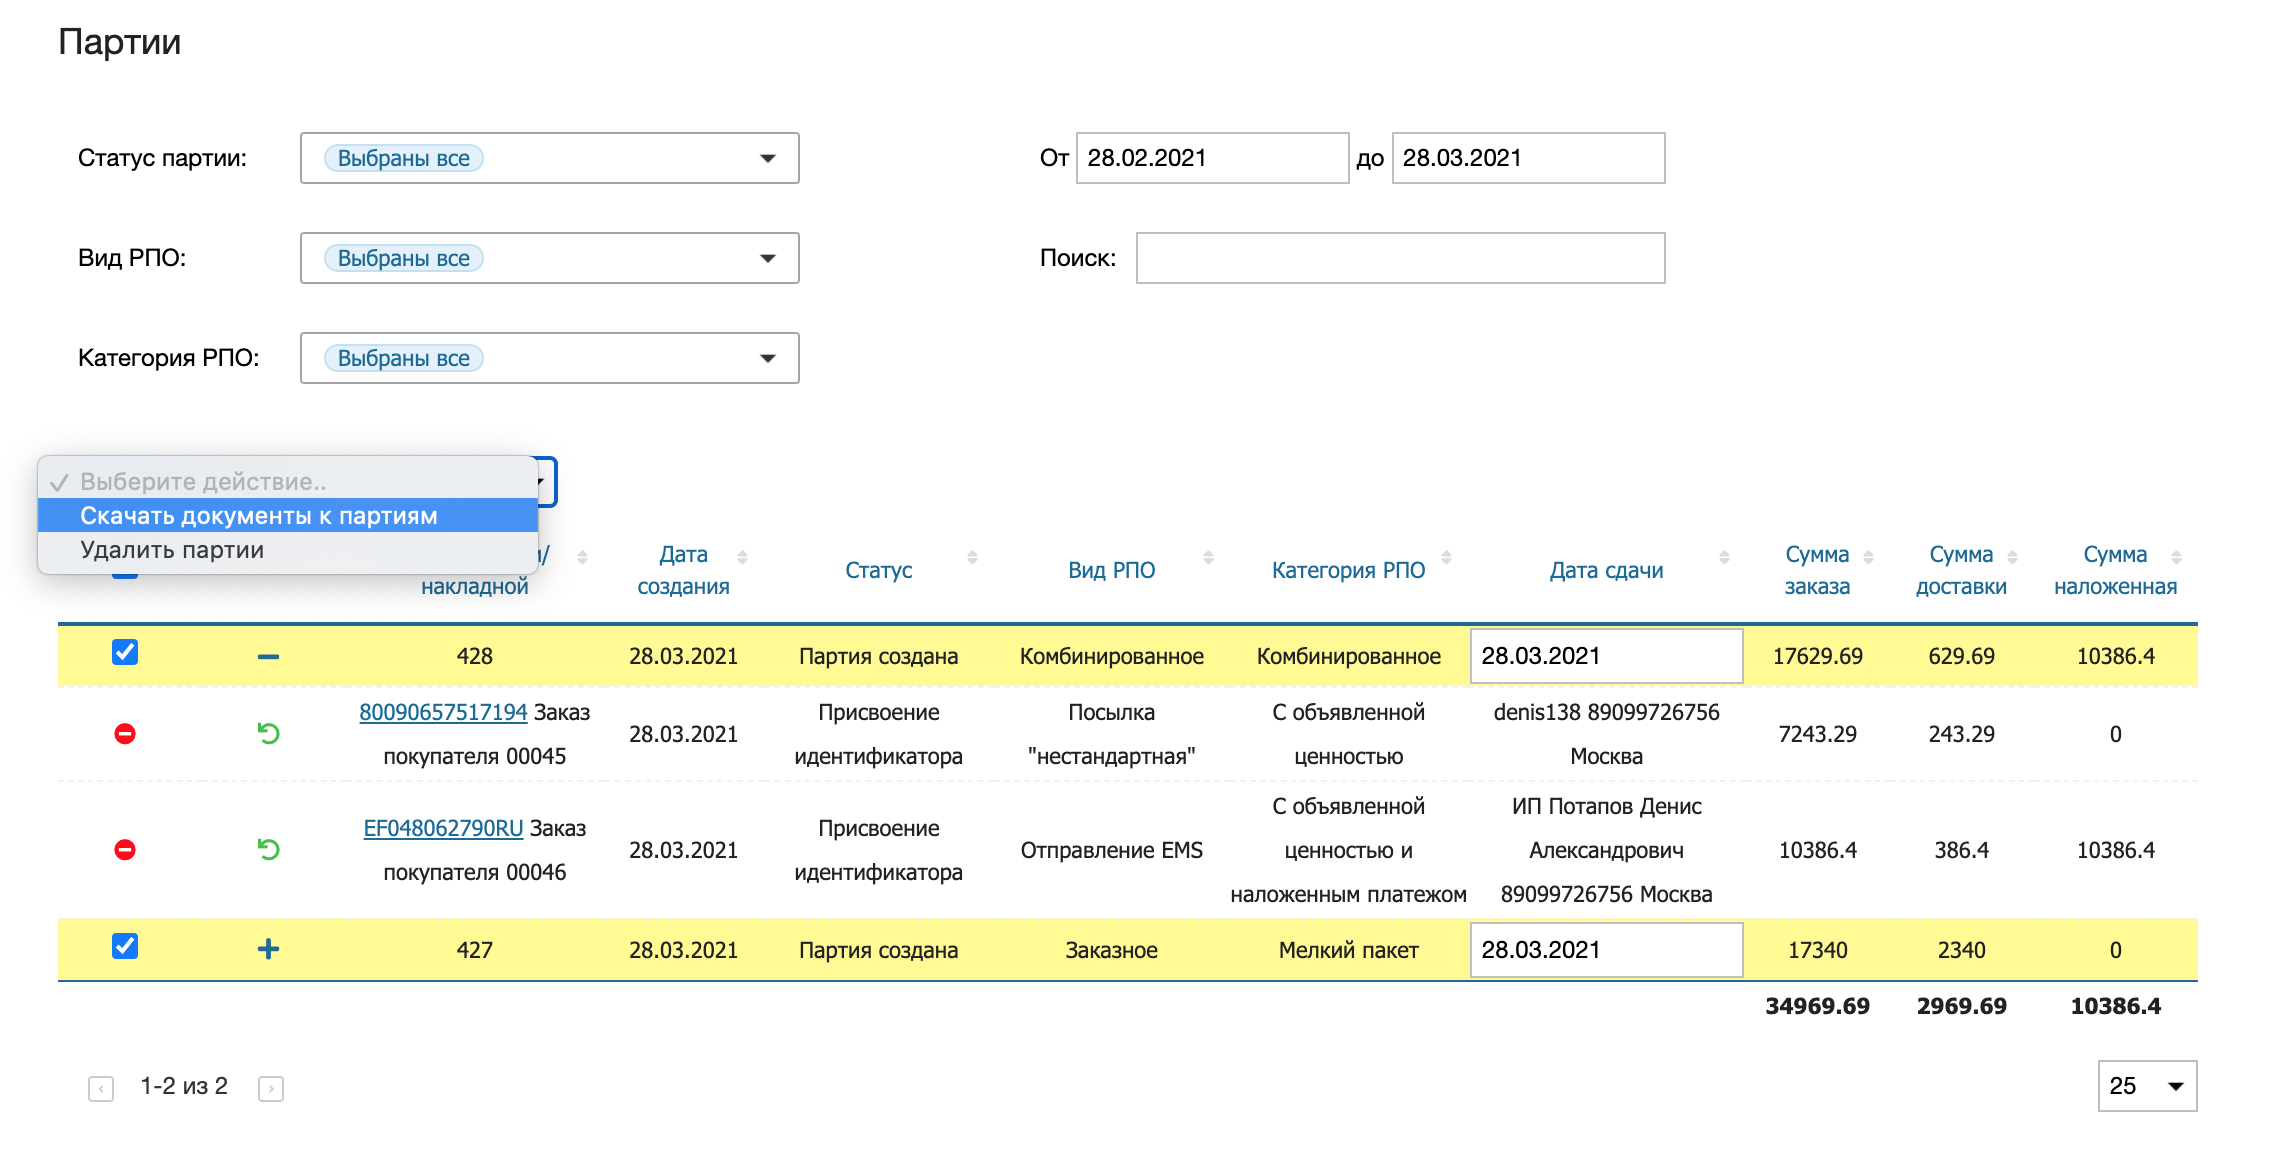Sort by Статус column arrows
The width and height of the screenshot is (2278, 1164).
[972, 558]
